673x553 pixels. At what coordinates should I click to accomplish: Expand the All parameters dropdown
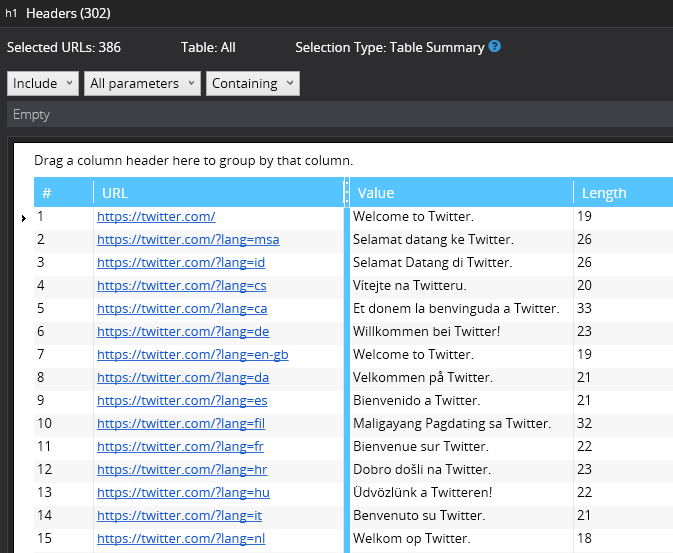point(142,84)
